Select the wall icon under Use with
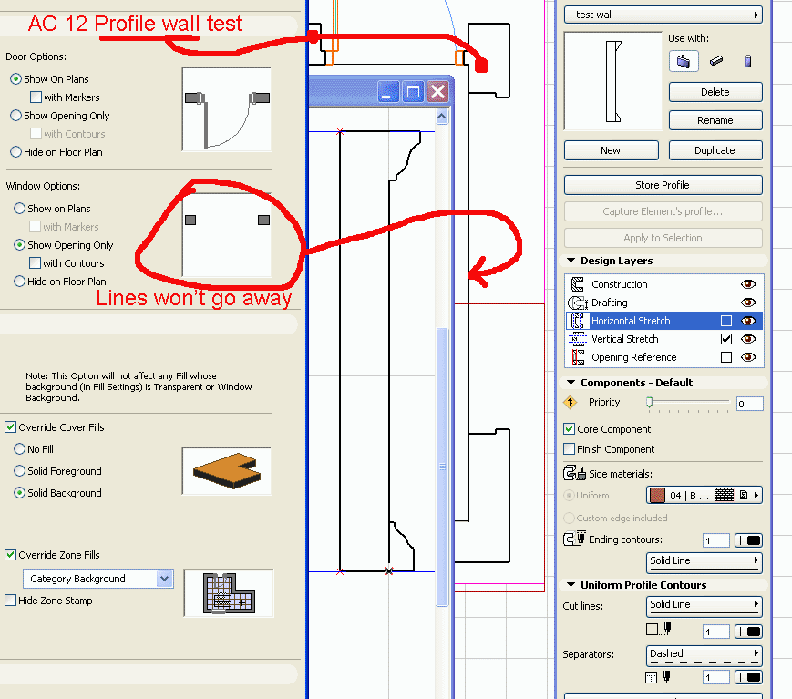 pos(683,62)
